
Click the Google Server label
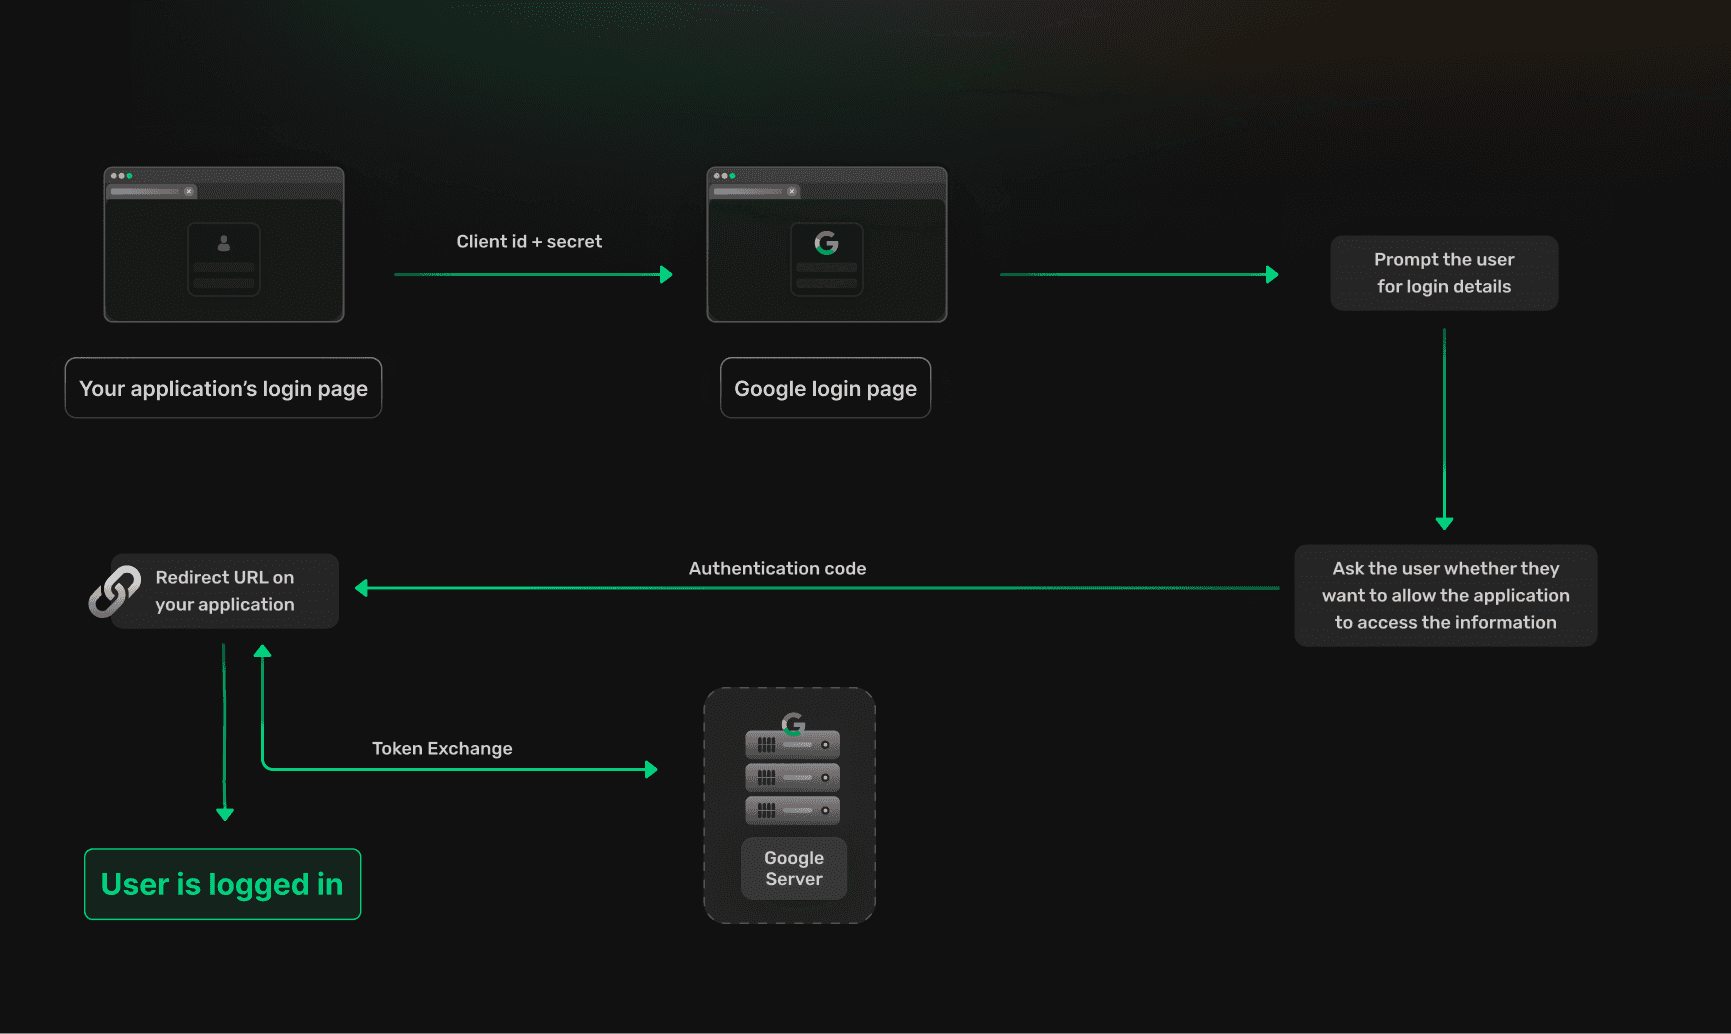(794, 868)
